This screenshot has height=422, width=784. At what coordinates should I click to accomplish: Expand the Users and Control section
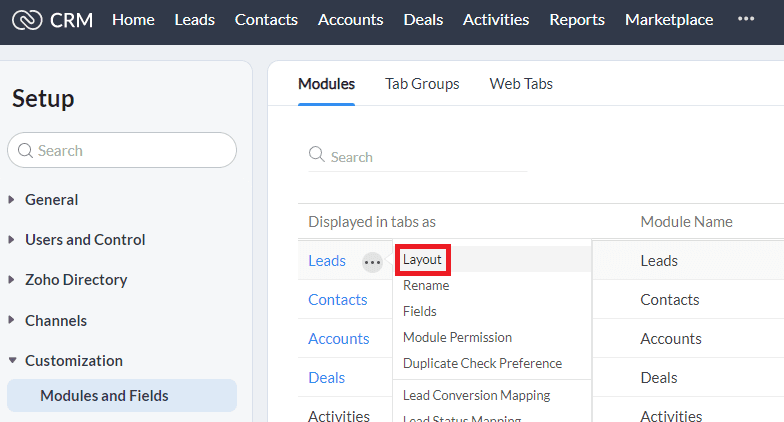tap(85, 240)
